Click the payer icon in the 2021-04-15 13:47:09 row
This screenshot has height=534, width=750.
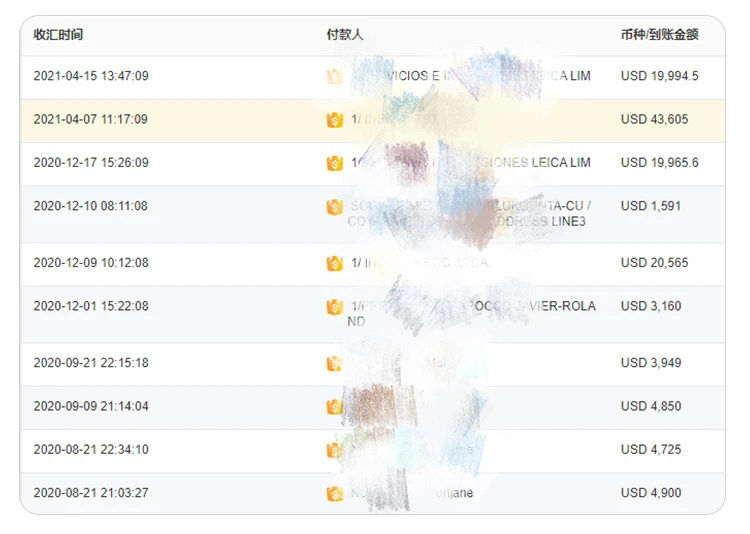(334, 76)
